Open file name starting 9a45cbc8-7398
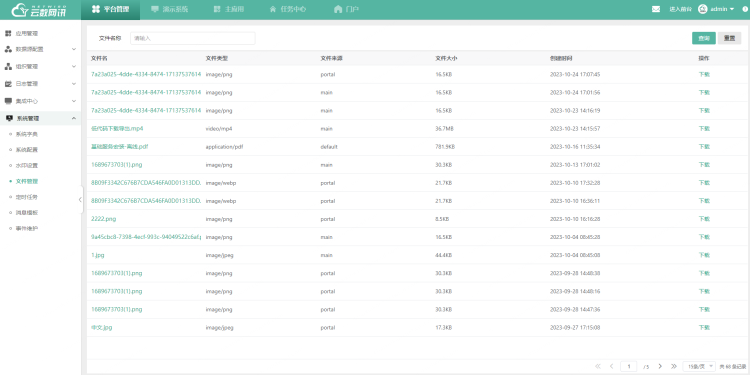 coord(146,237)
